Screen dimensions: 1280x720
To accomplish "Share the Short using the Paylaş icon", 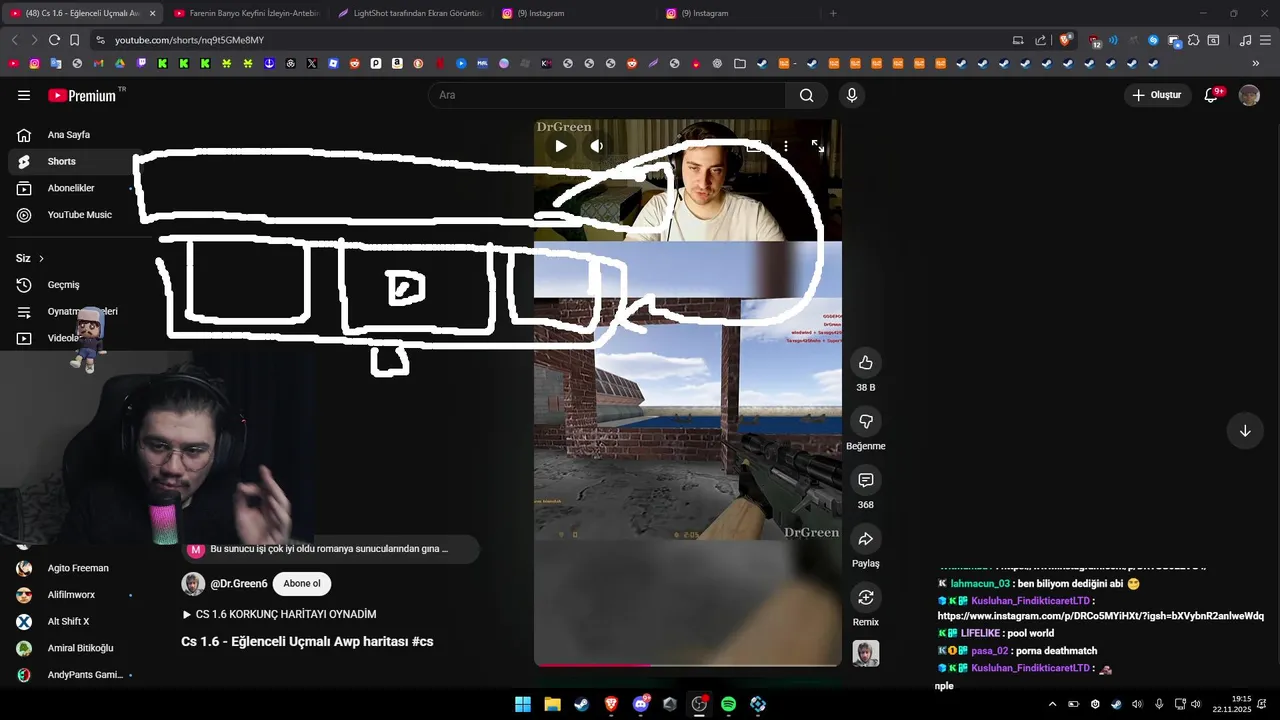I will point(866,539).
